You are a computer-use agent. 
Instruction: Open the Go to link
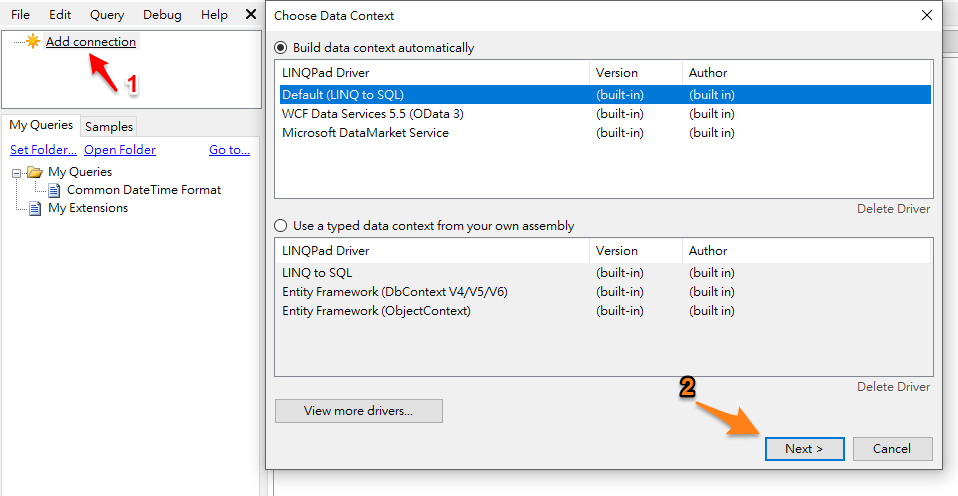click(229, 150)
